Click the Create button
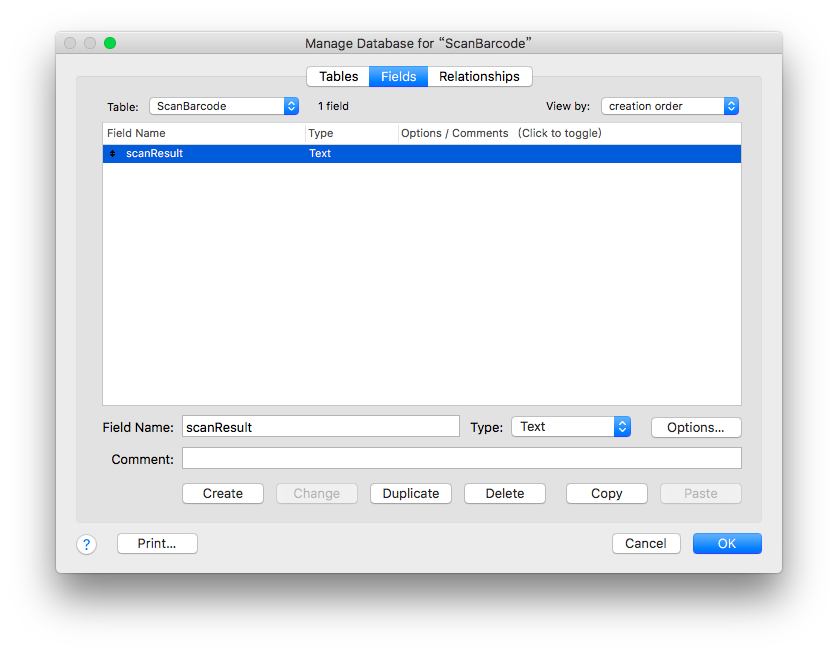 coord(223,494)
